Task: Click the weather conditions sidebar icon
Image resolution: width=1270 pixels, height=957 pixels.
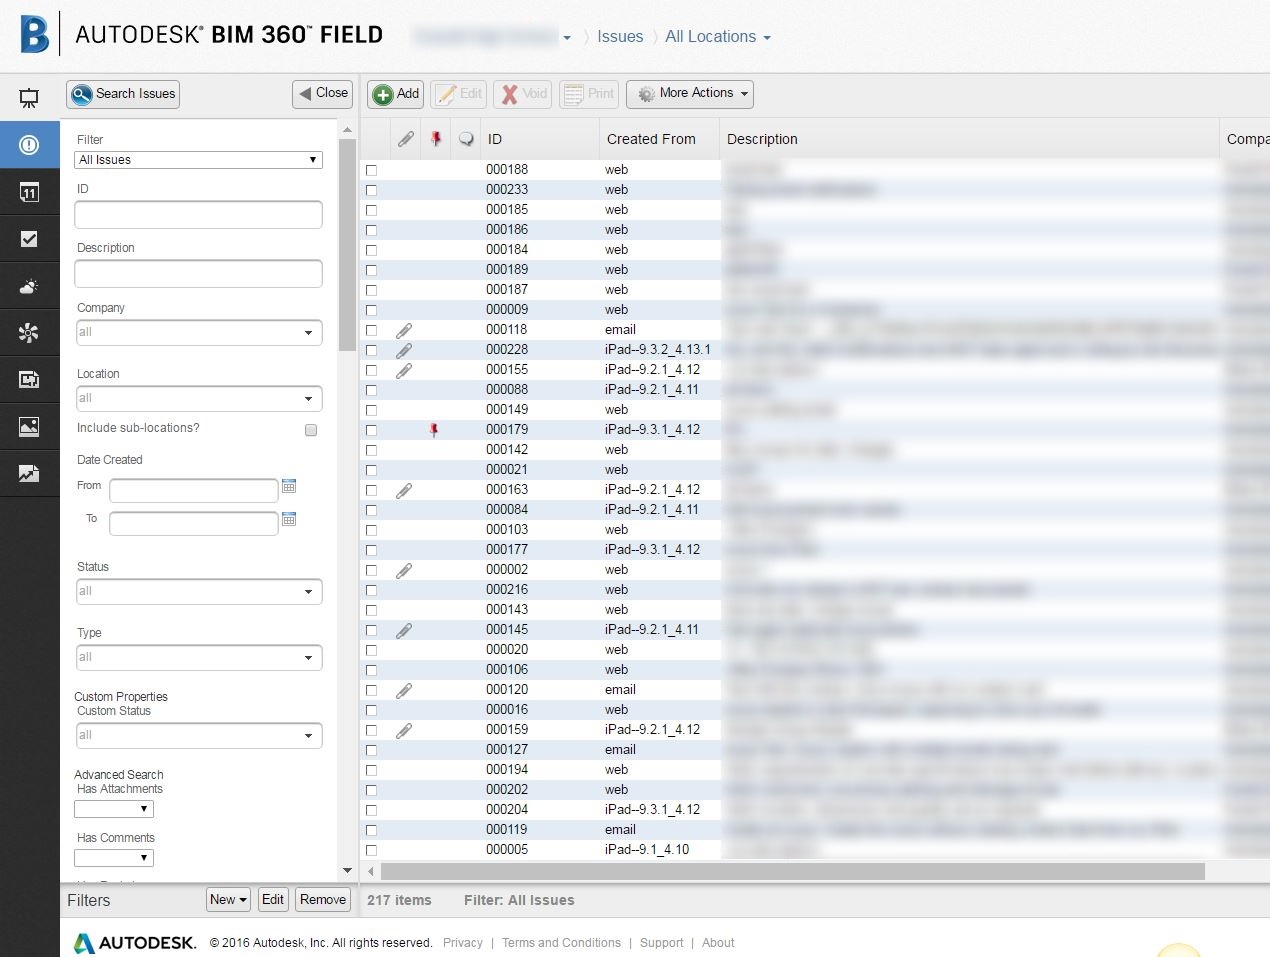Action: click(x=29, y=286)
